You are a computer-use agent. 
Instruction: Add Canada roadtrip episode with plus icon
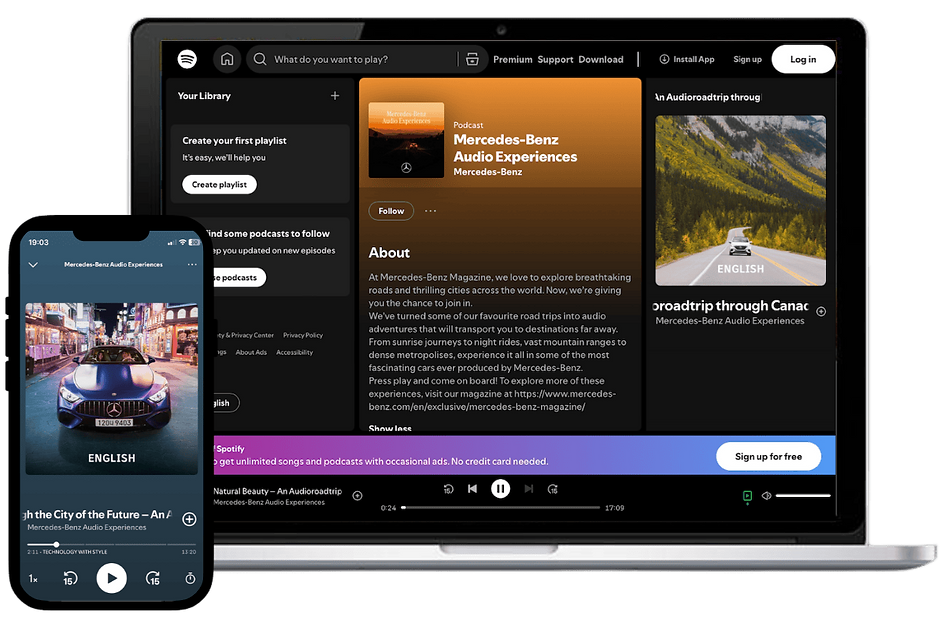(821, 312)
